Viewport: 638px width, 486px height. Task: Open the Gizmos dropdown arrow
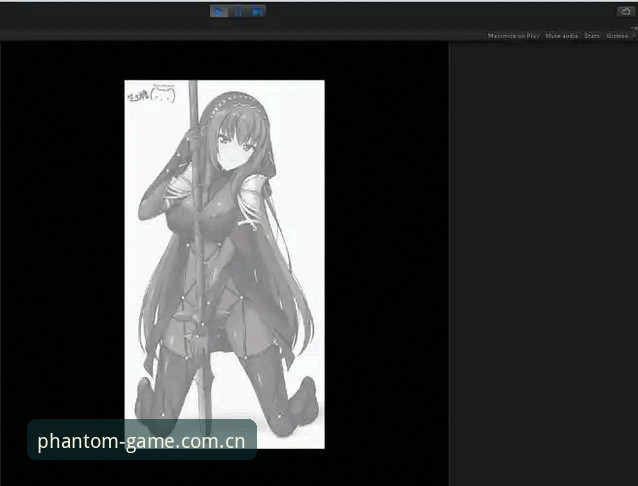634,36
